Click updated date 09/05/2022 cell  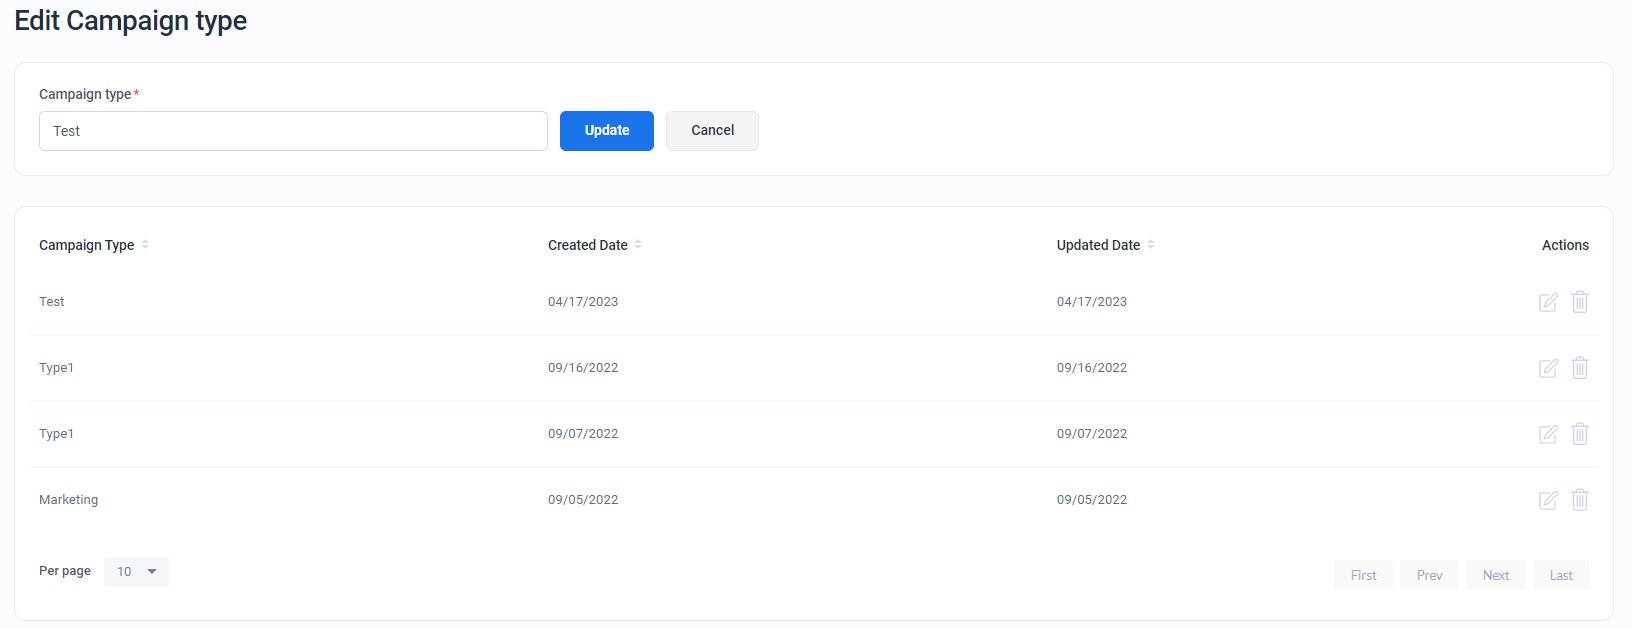coord(1092,500)
